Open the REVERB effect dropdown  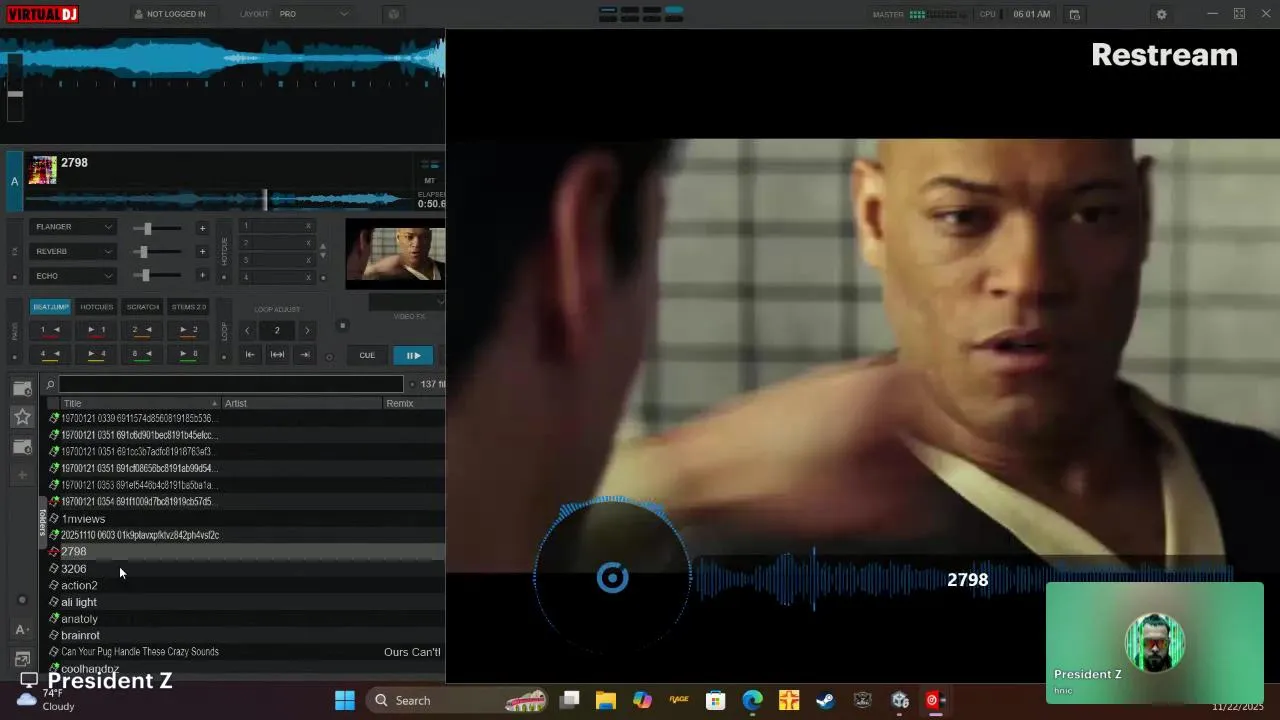[74, 251]
